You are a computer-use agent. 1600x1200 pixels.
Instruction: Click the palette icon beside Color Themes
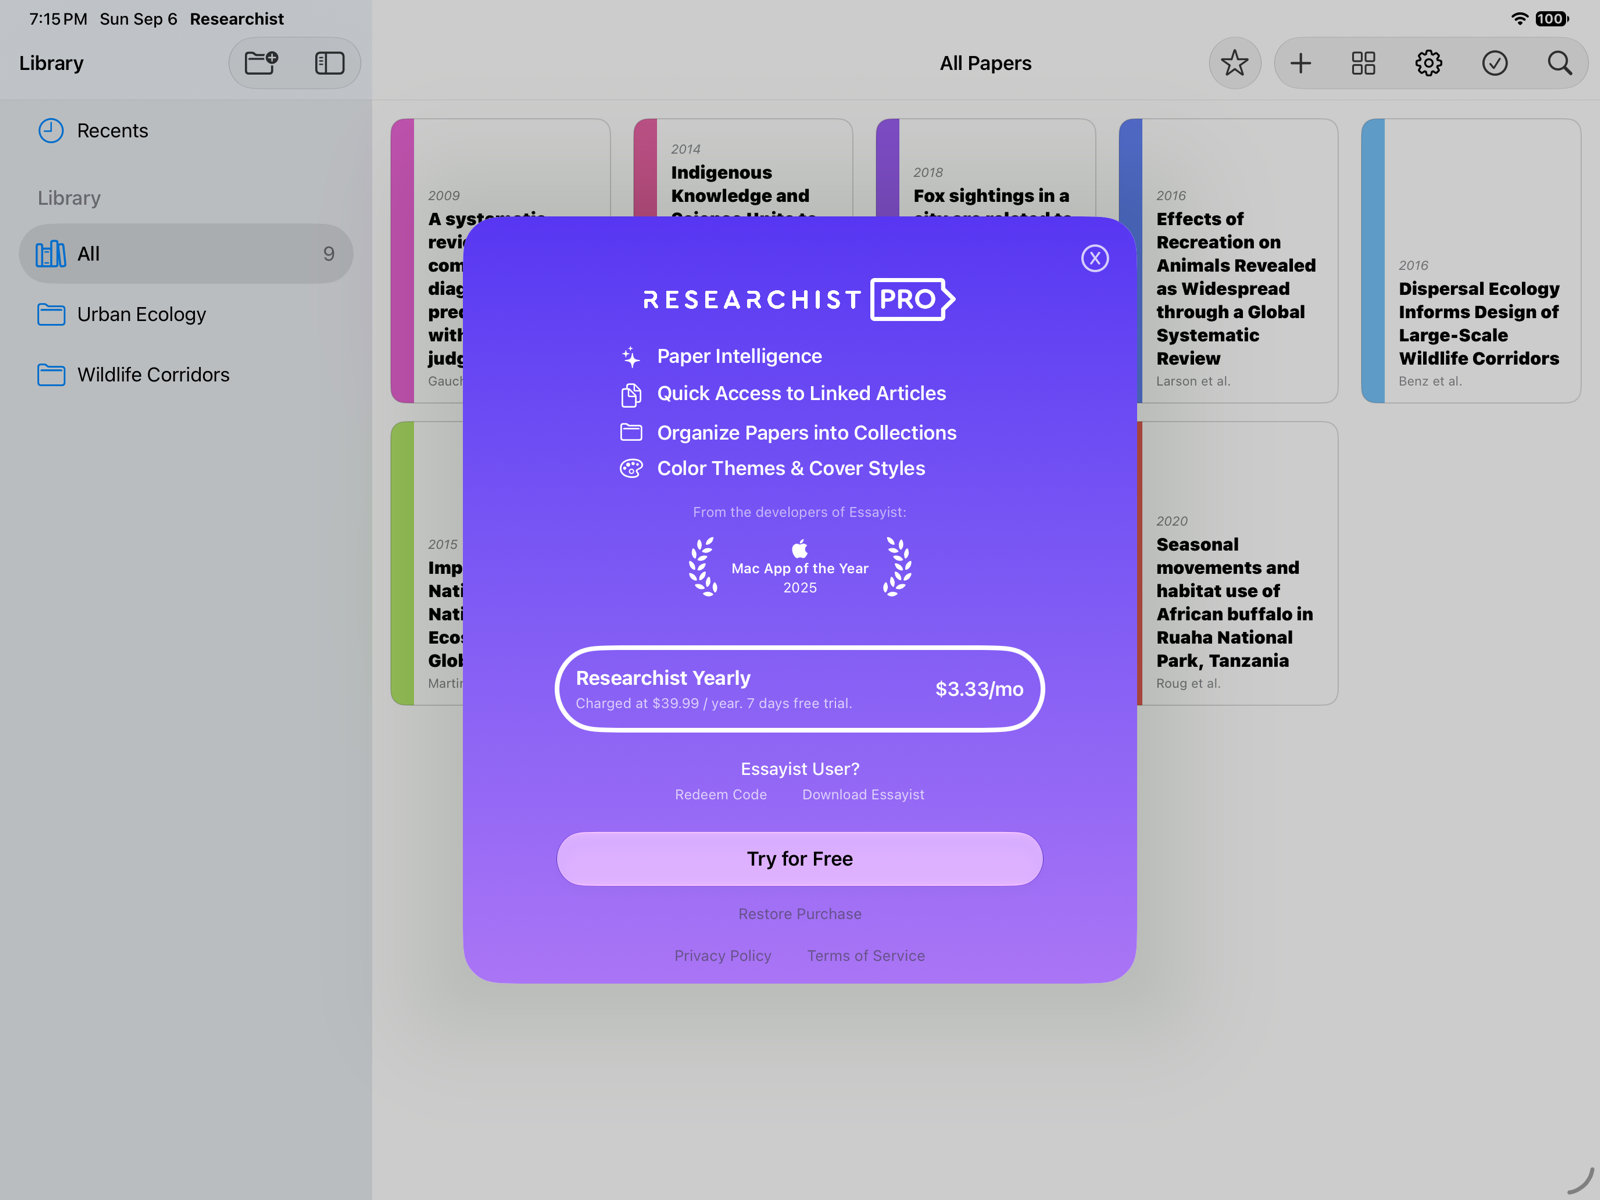click(x=631, y=468)
